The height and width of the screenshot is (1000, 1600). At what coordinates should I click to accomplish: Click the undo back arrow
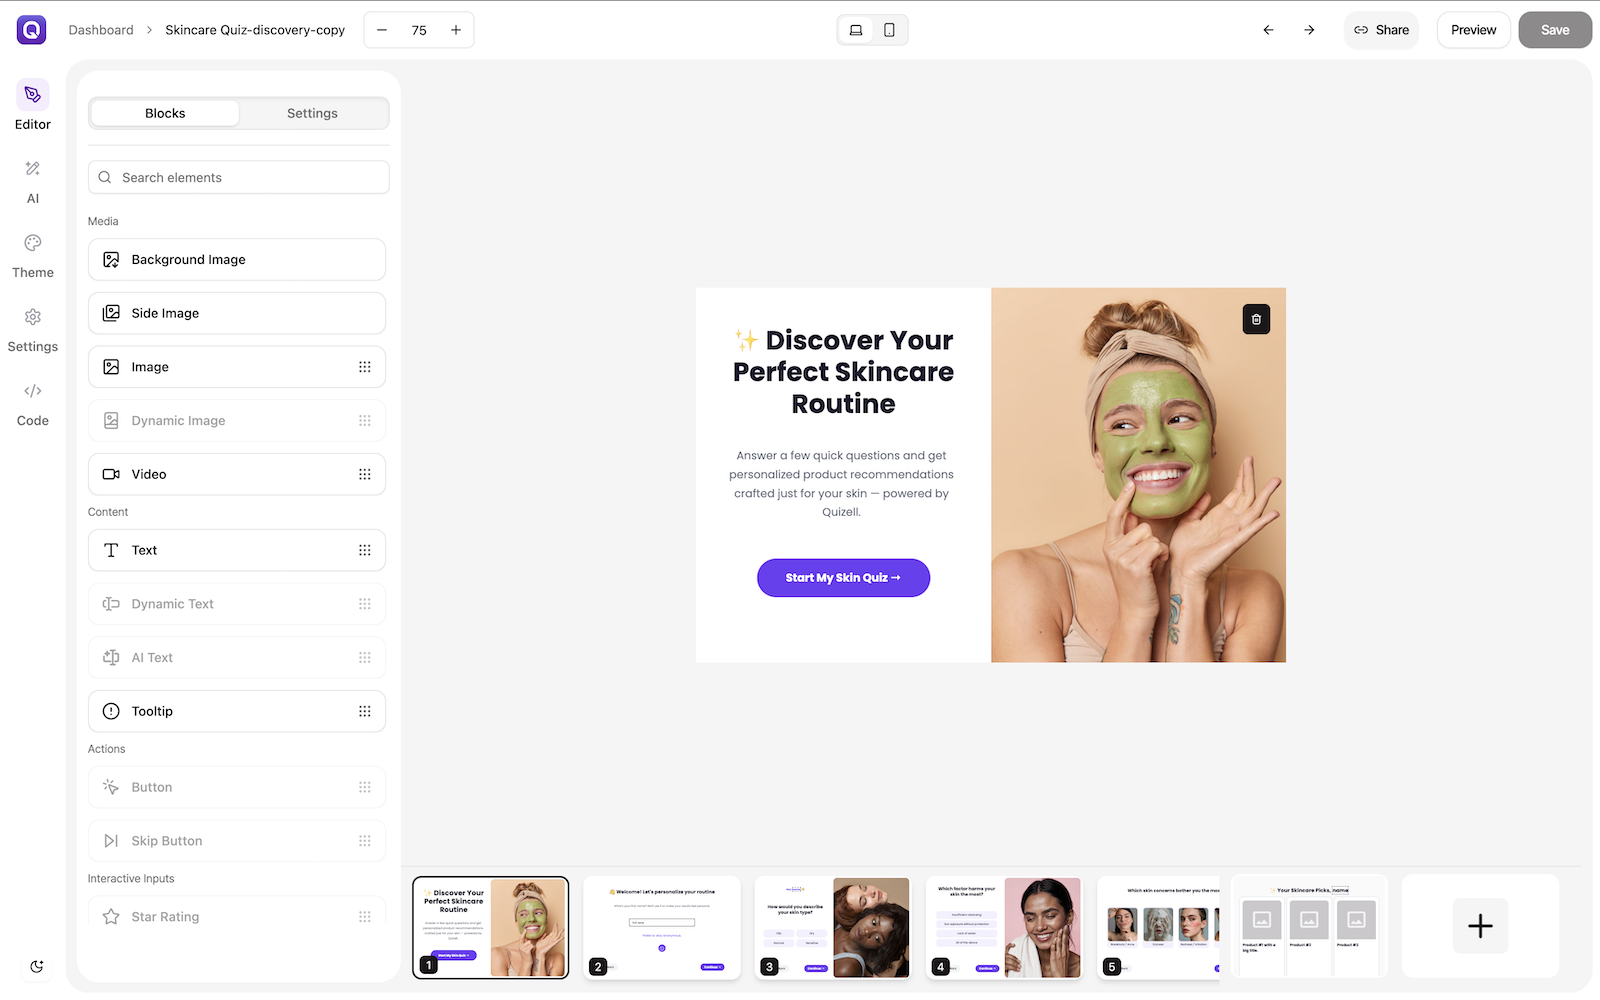1268,30
